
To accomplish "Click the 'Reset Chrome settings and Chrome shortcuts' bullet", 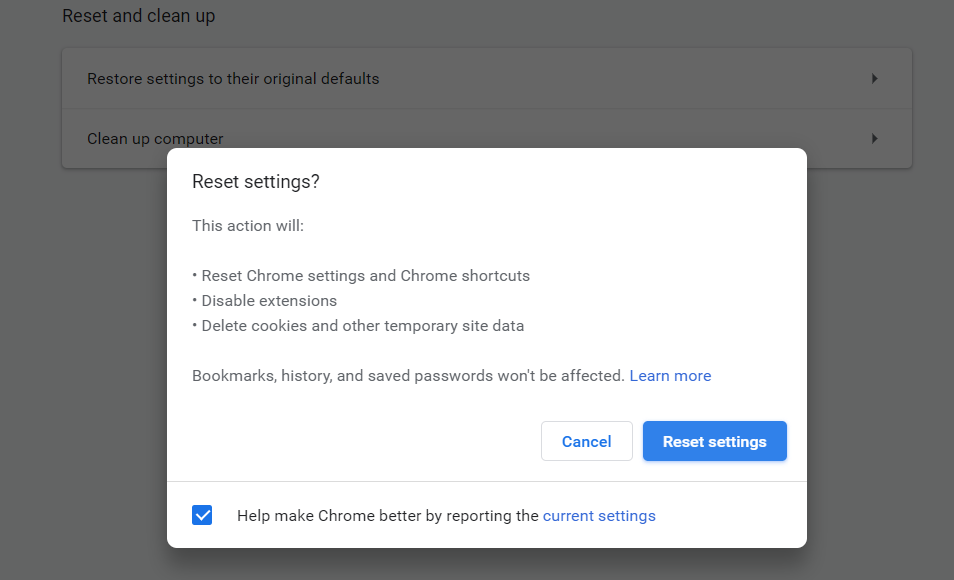I will click(x=365, y=276).
